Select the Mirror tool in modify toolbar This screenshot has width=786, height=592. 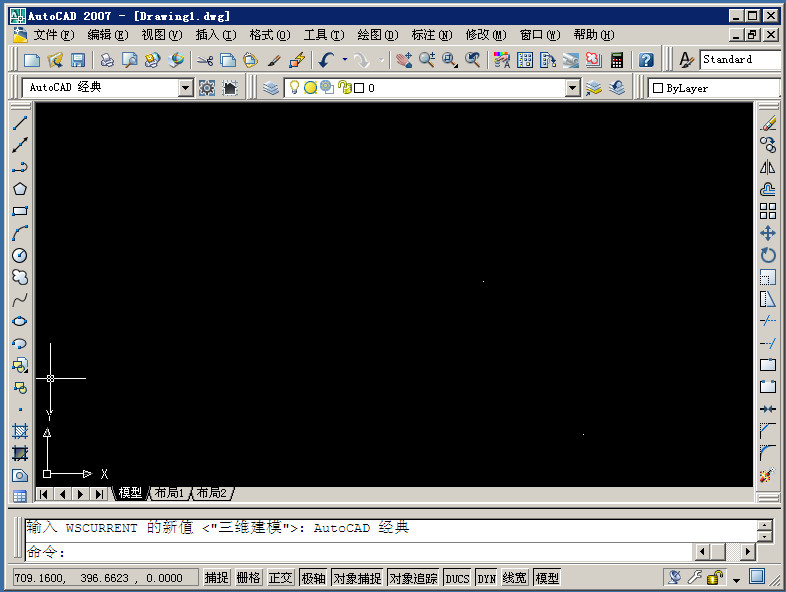(x=768, y=167)
